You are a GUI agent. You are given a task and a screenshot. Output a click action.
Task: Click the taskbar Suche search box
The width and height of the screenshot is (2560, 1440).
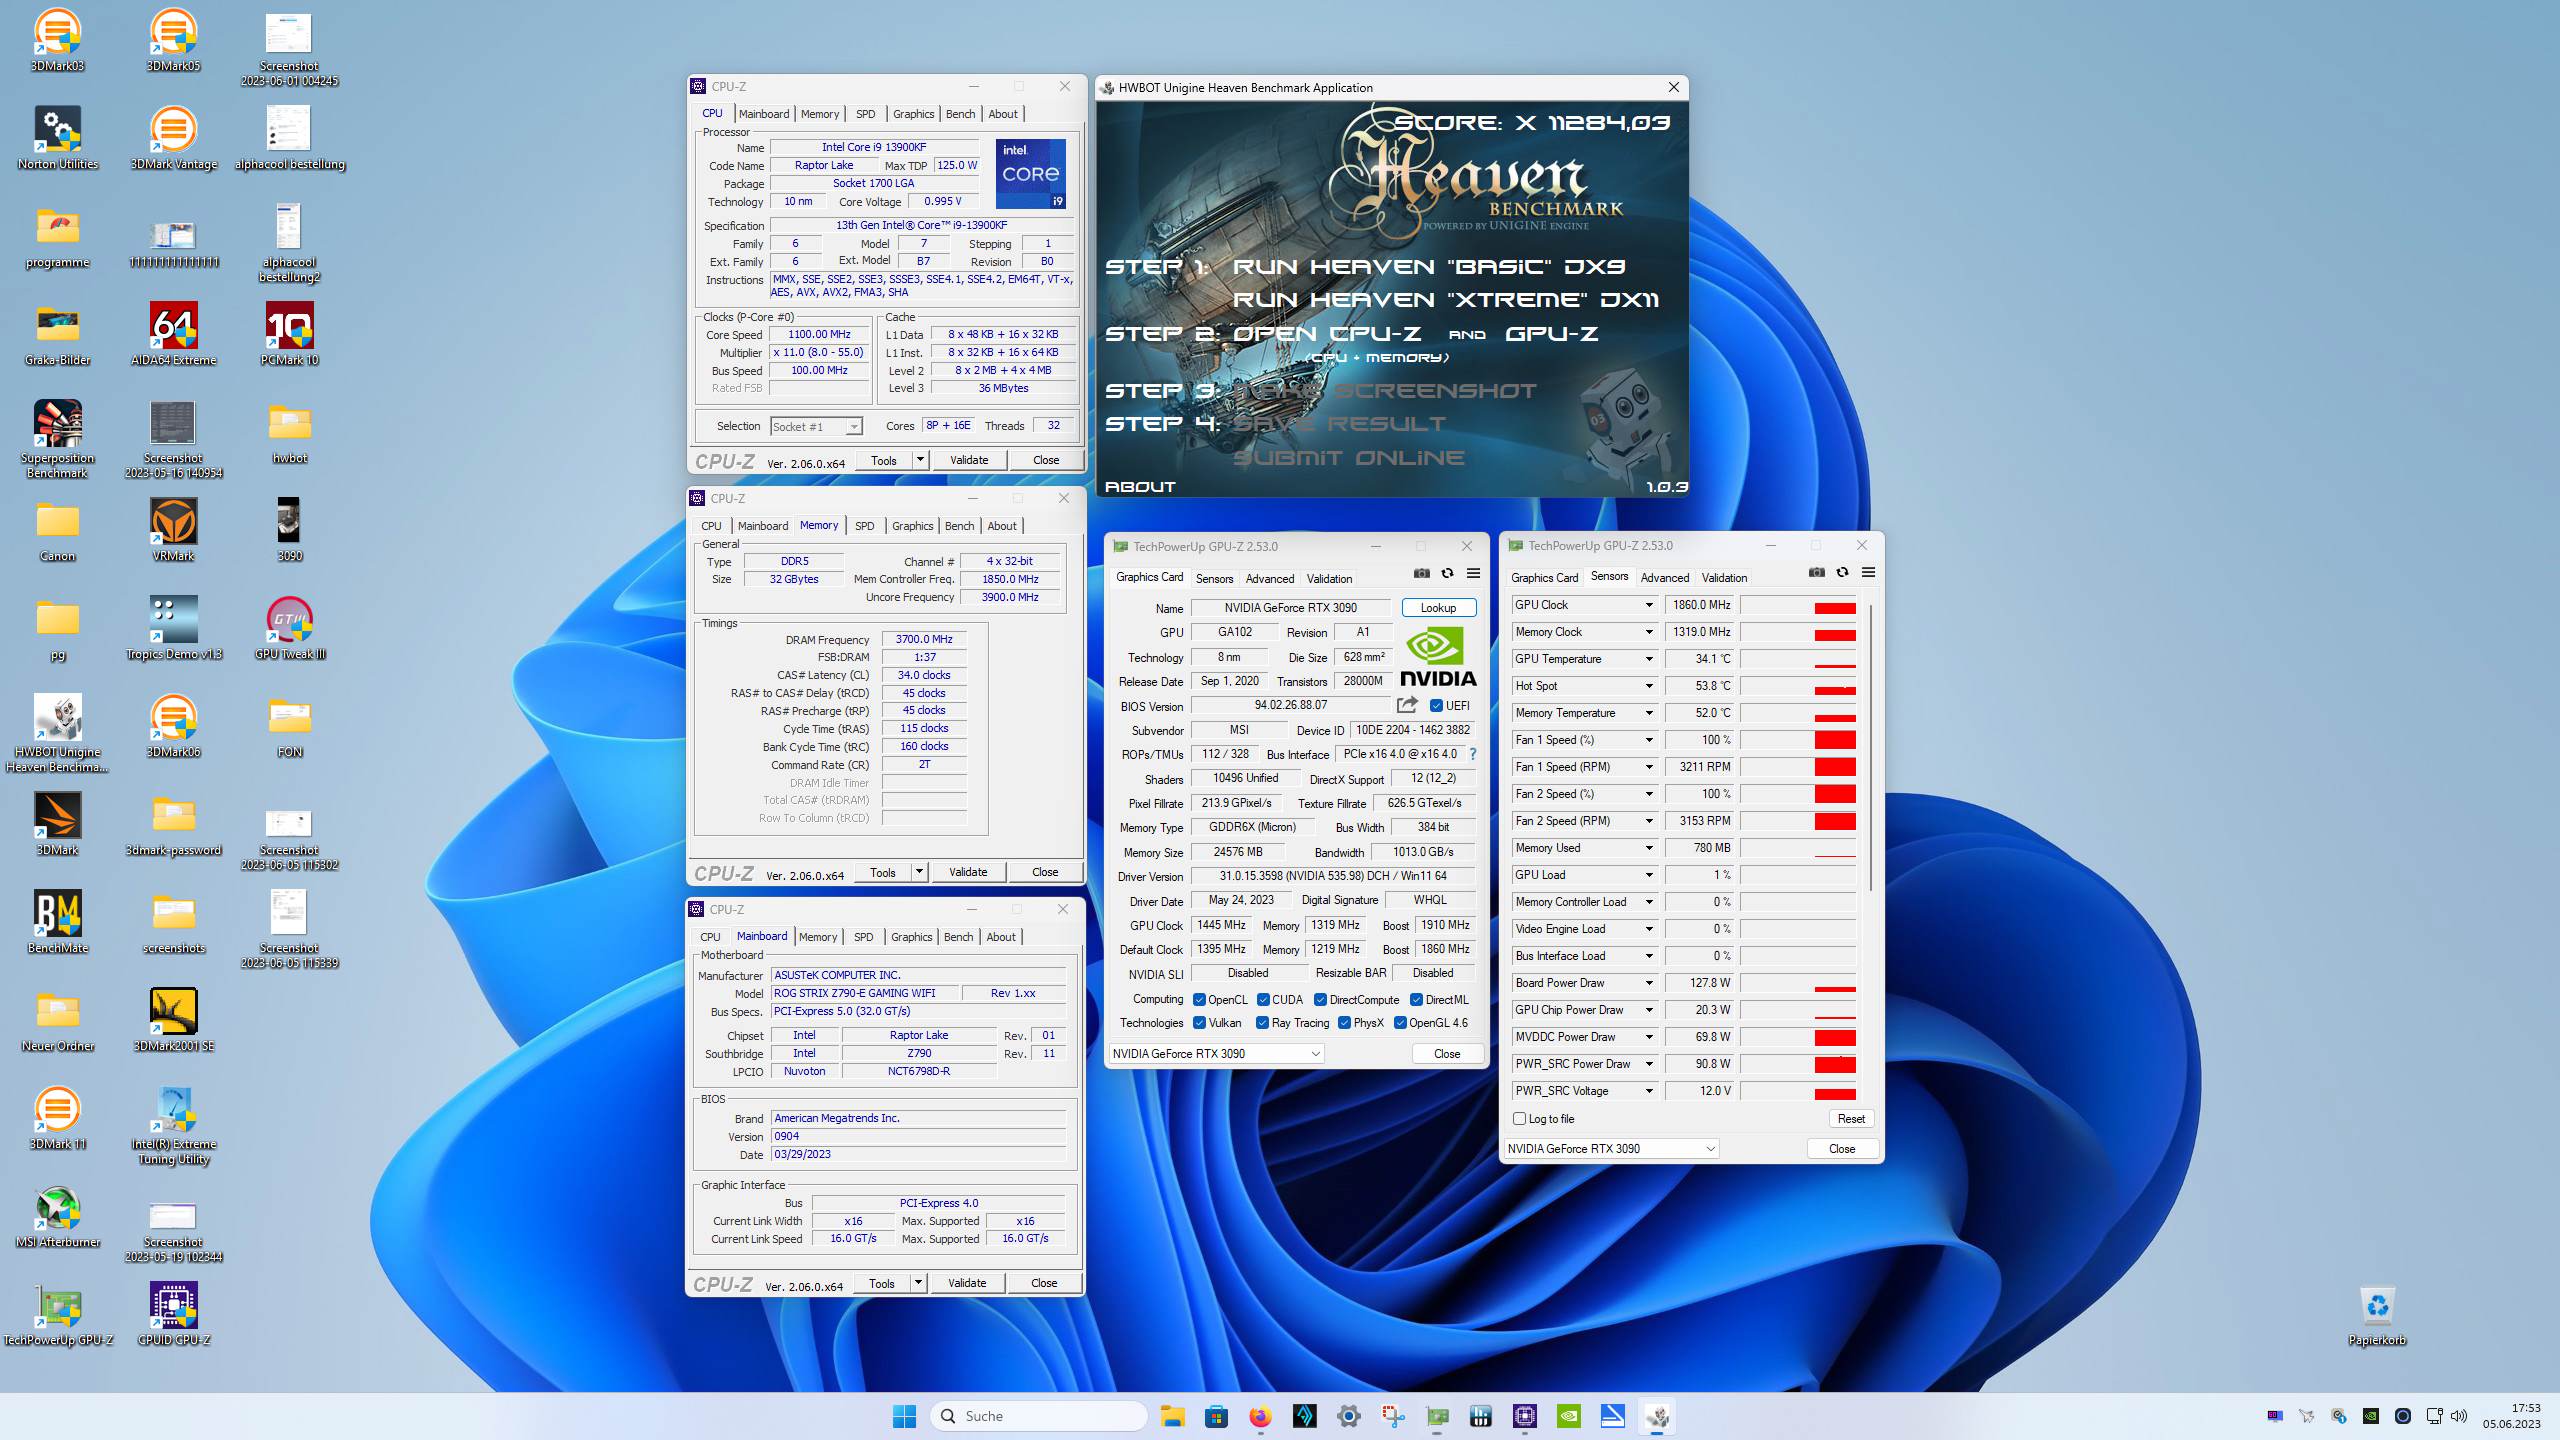pyautogui.click(x=1038, y=1416)
